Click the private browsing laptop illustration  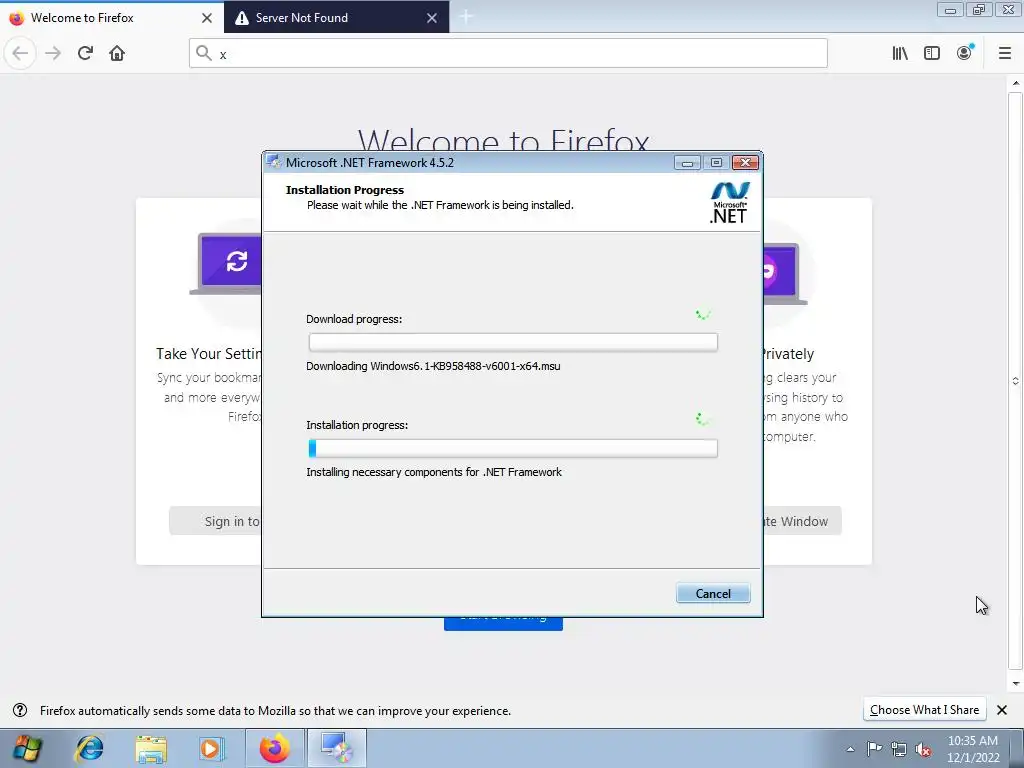point(786,273)
